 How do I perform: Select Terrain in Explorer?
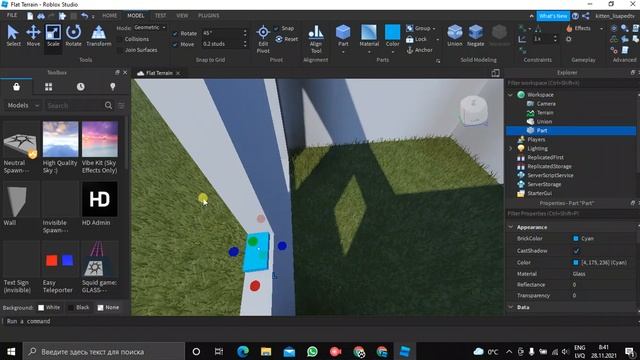pyautogui.click(x=545, y=113)
